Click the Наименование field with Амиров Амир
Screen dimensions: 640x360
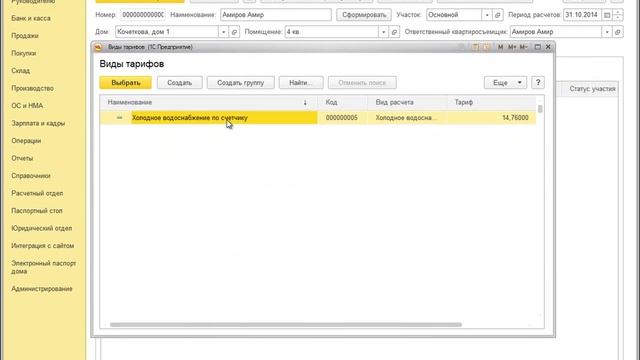(x=276, y=15)
